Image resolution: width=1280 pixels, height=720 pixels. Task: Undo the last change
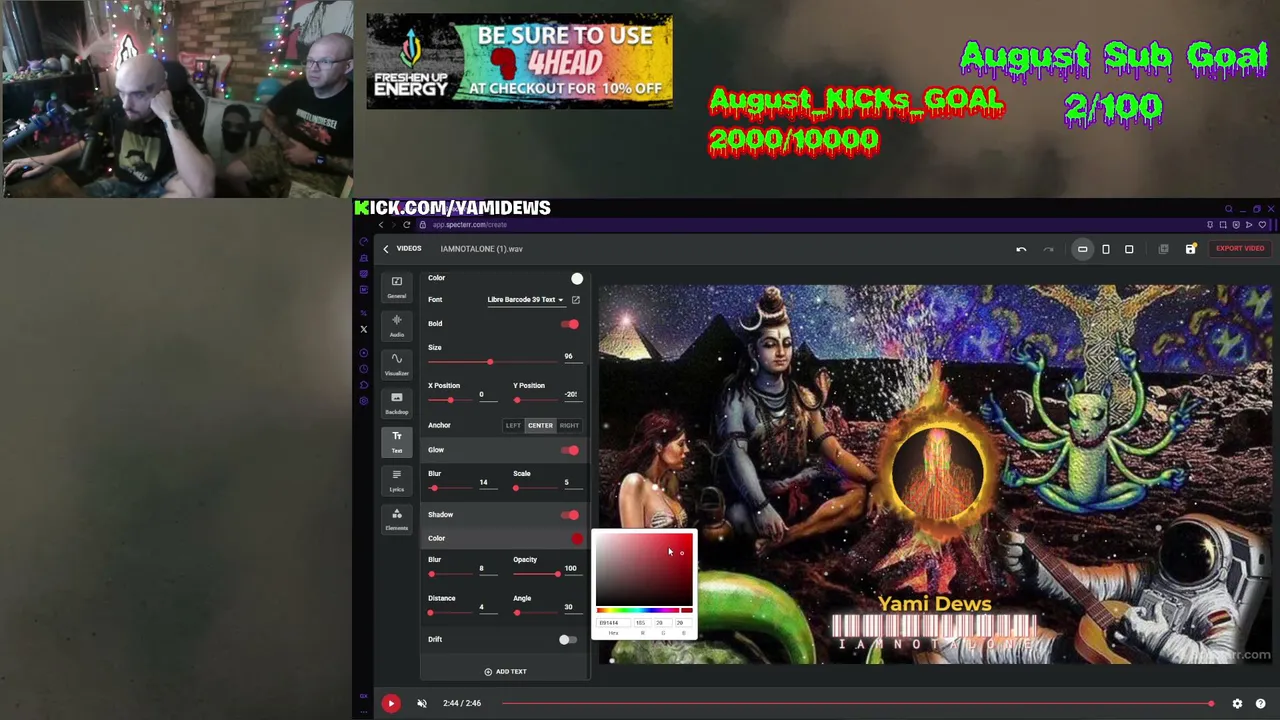[x=1021, y=249]
